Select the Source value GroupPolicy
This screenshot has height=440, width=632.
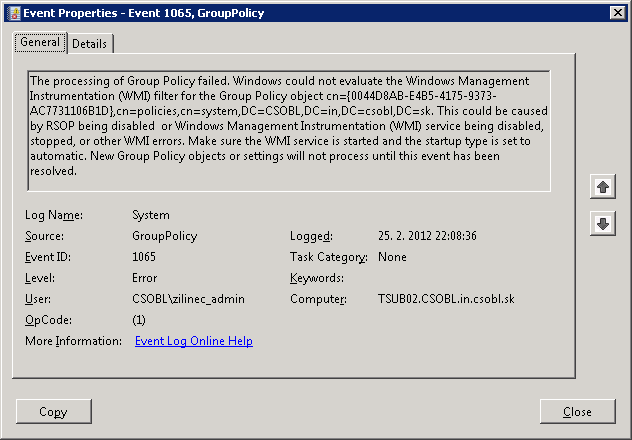(x=165, y=236)
